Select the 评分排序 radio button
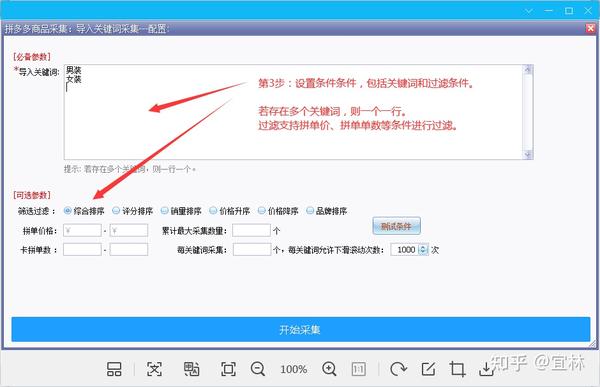 (x=116, y=211)
